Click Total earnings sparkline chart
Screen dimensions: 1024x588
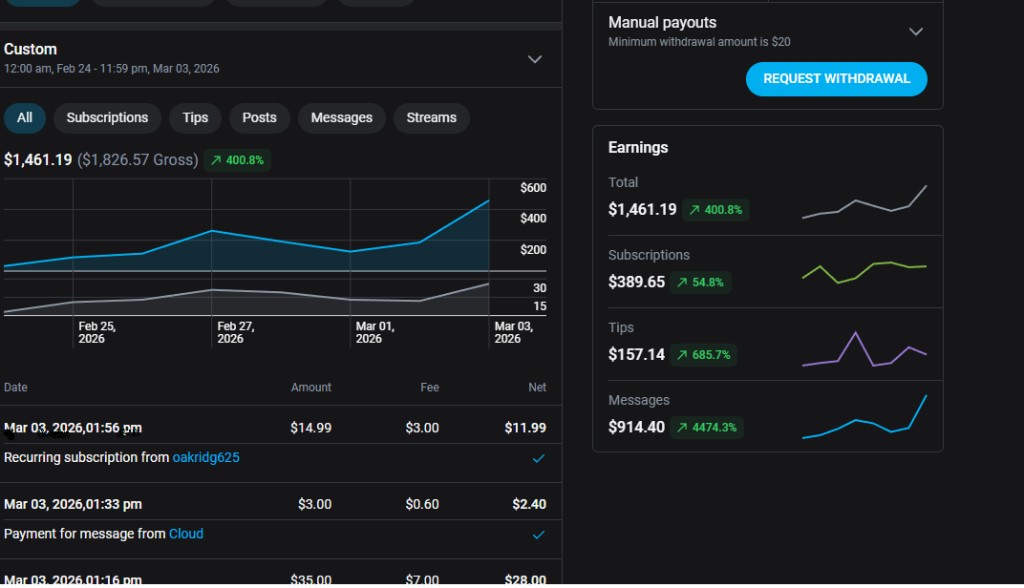[x=864, y=203]
